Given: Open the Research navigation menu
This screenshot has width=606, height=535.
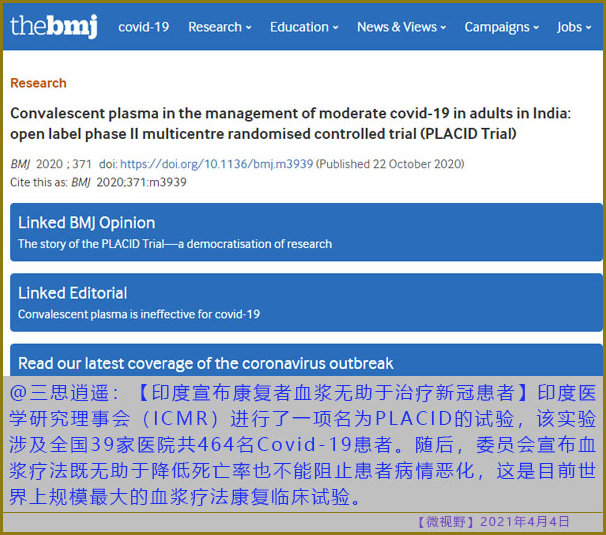Looking at the screenshot, I should [220, 27].
